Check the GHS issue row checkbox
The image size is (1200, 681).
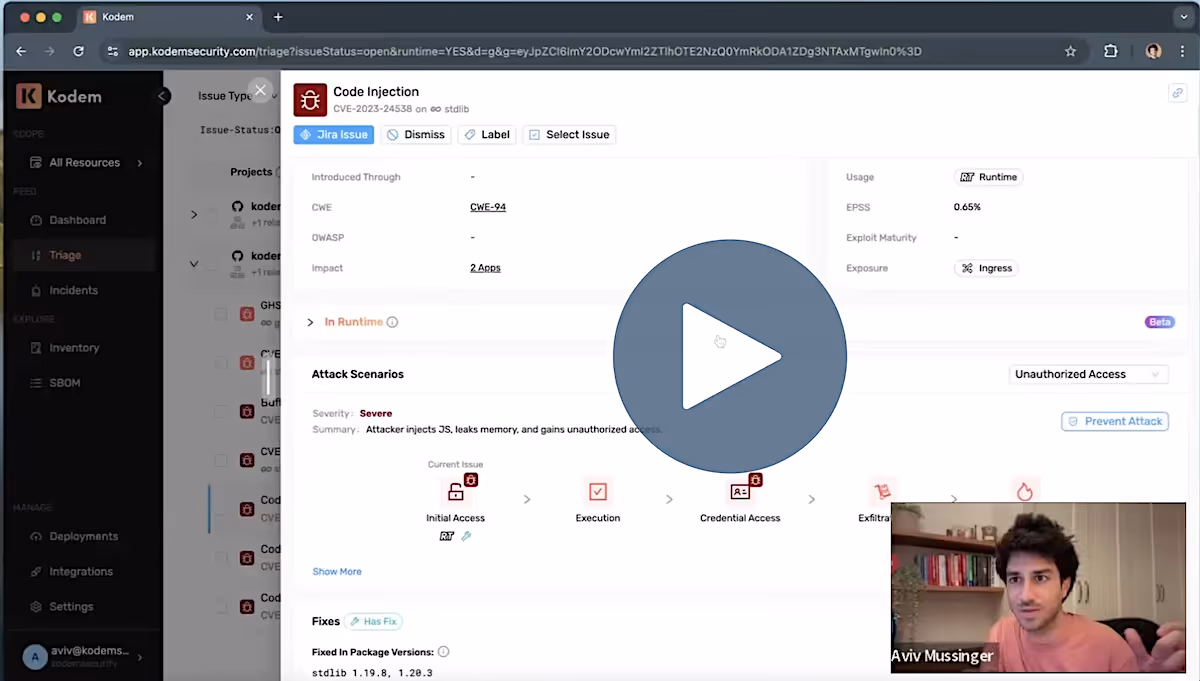point(220,314)
